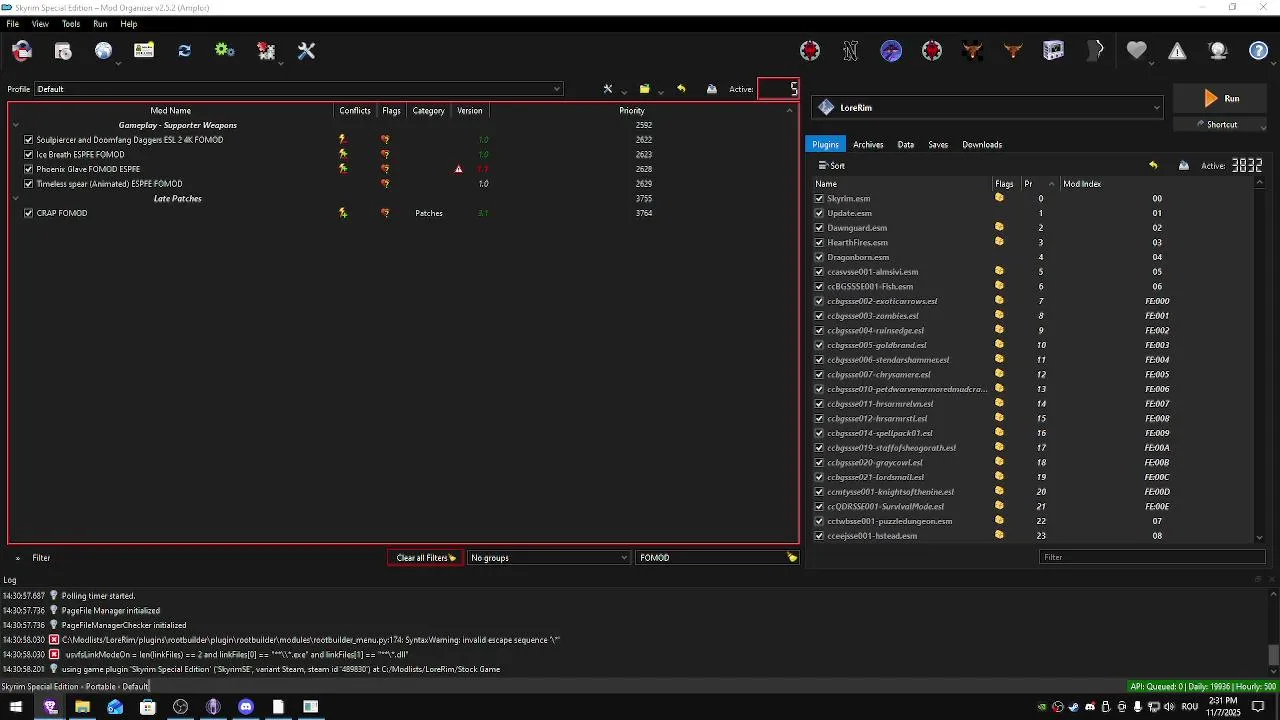Uncheck Soulpiercer and Doomfang Daggers mod
This screenshot has height=720, width=1280.
click(x=29, y=140)
